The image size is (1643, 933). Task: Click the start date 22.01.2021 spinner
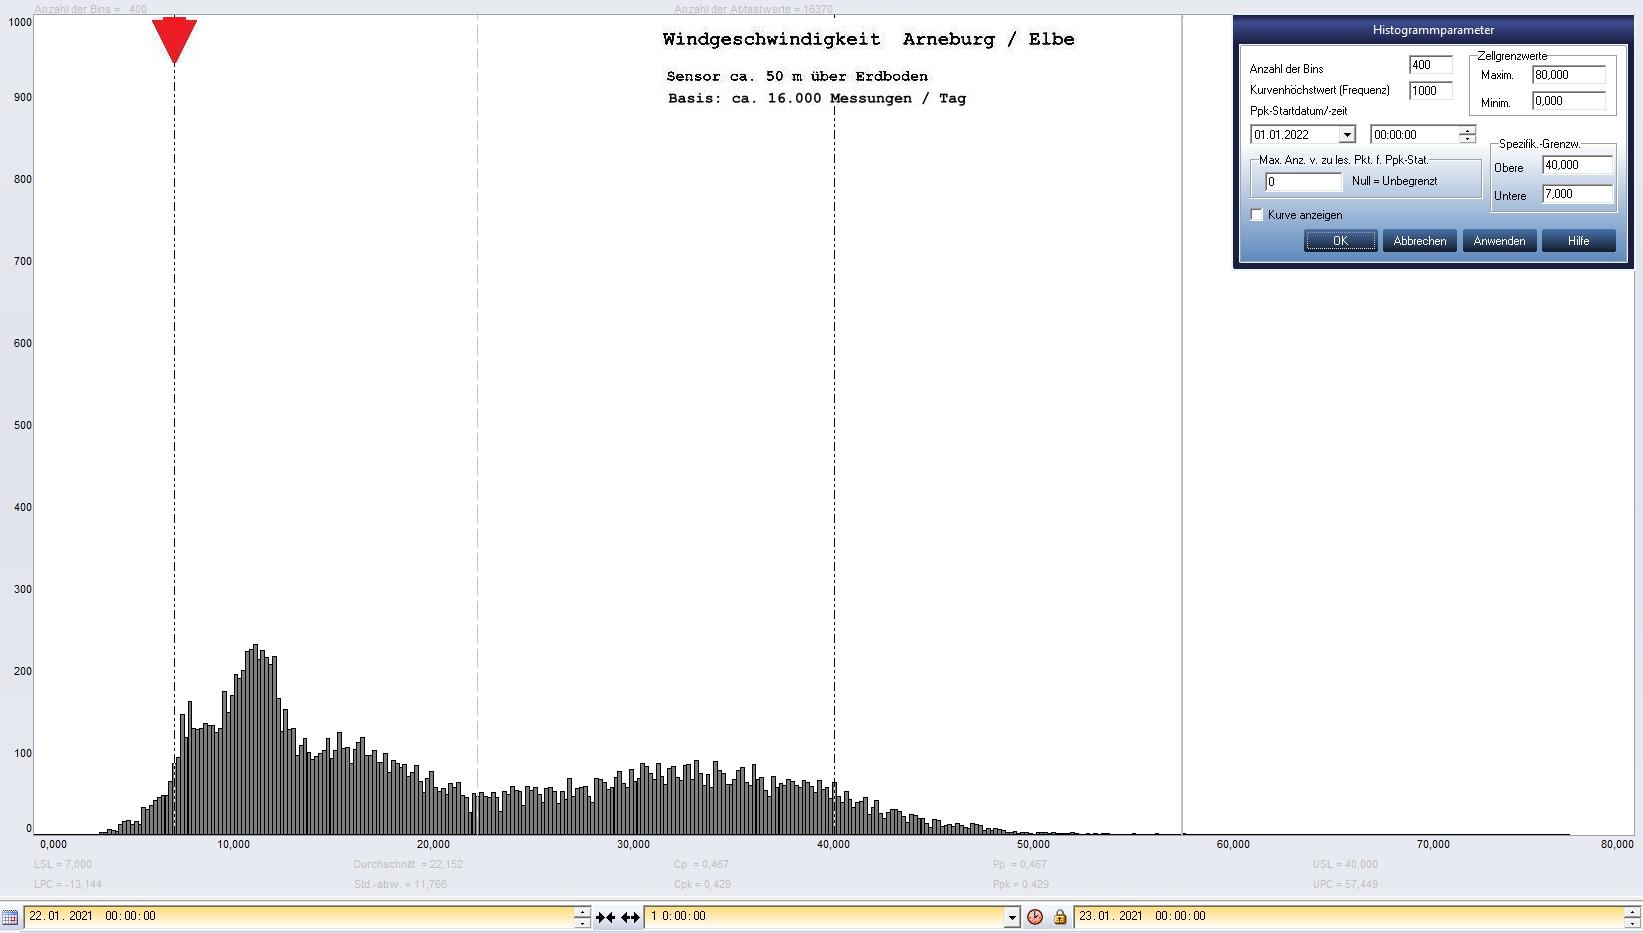pyautogui.click(x=582, y=917)
